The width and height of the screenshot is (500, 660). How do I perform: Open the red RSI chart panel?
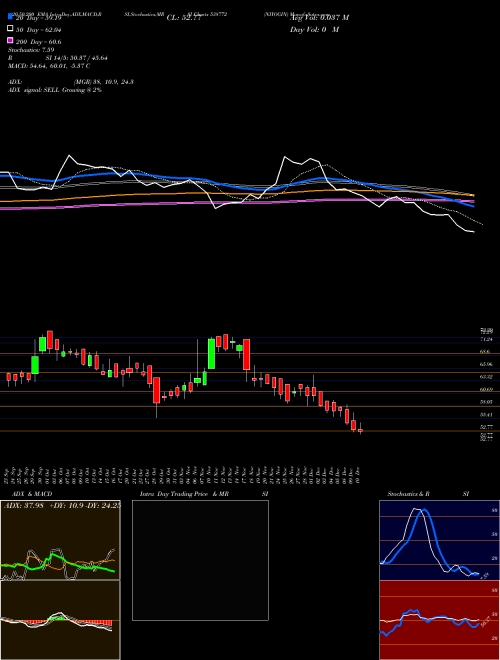[439, 620]
